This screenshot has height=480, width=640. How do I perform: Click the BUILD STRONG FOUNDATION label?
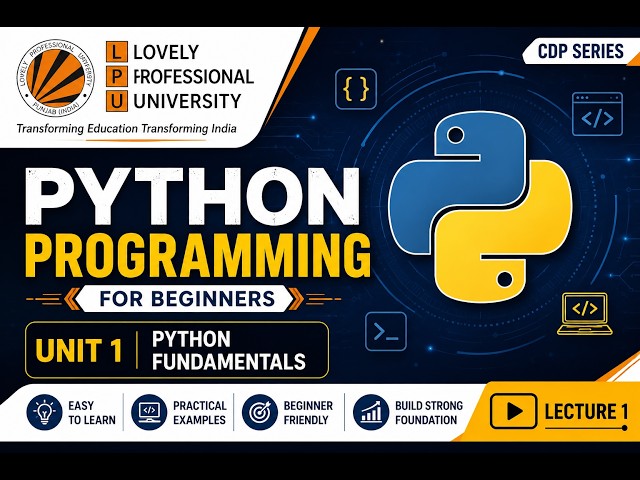(429, 413)
